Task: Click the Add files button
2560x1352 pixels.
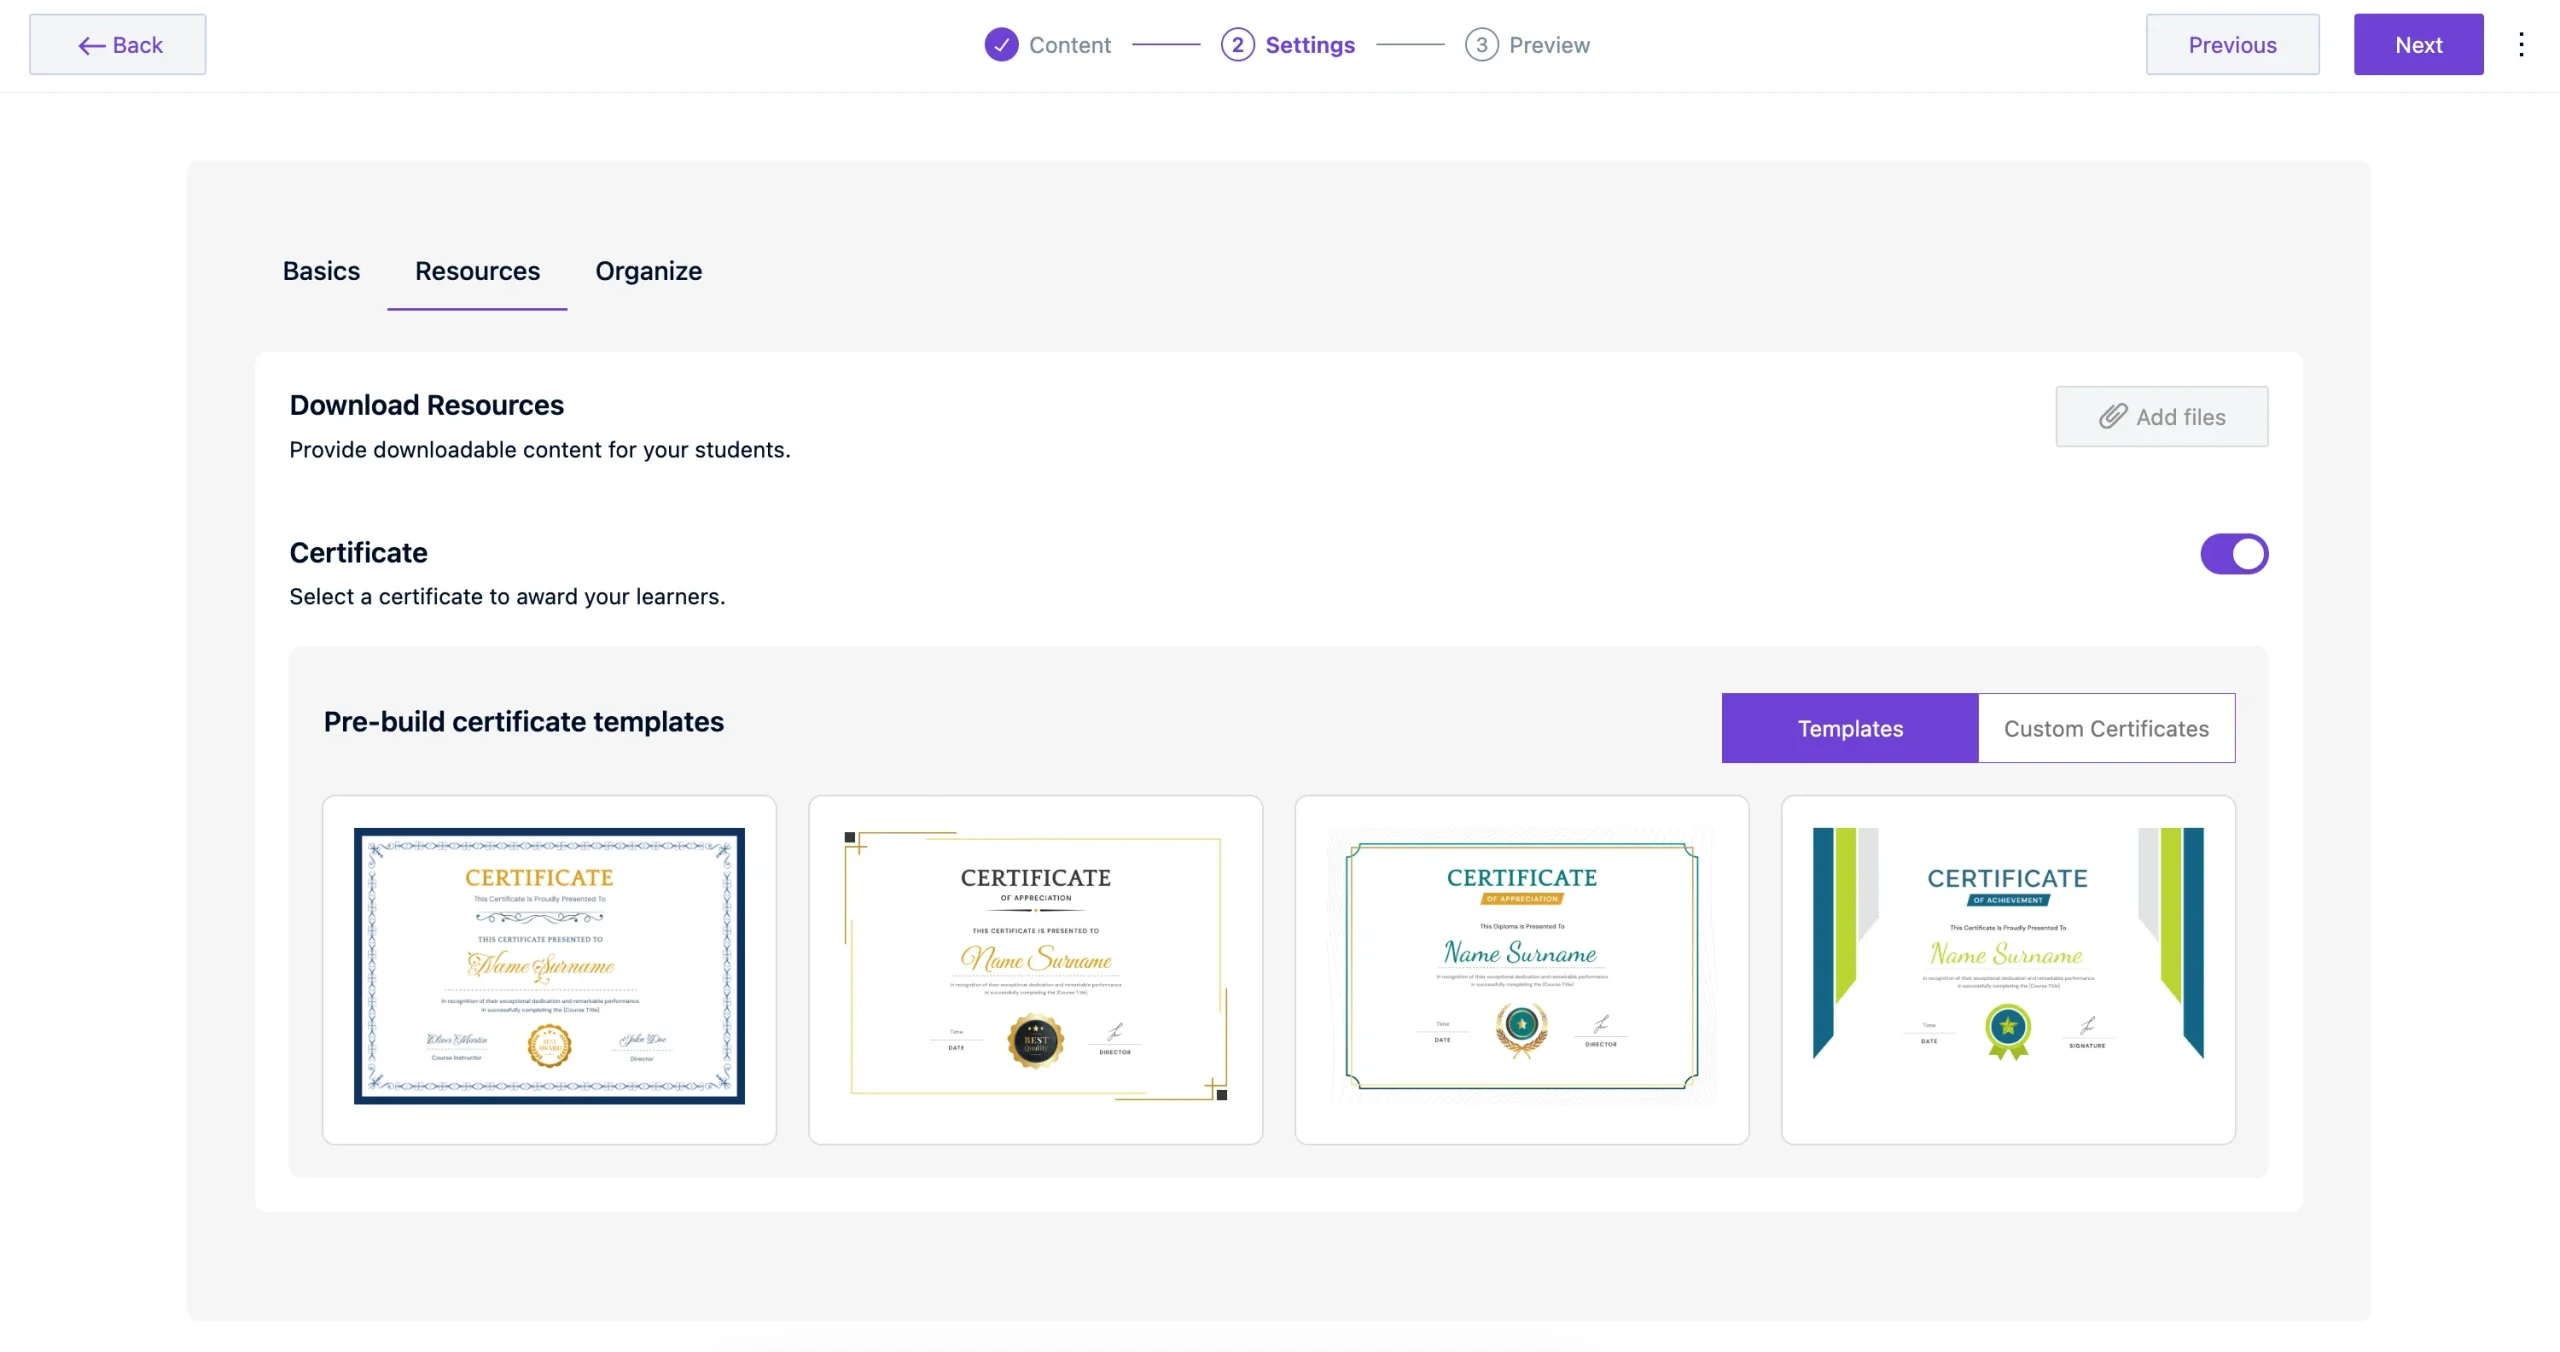Action: pos(2161,416)
